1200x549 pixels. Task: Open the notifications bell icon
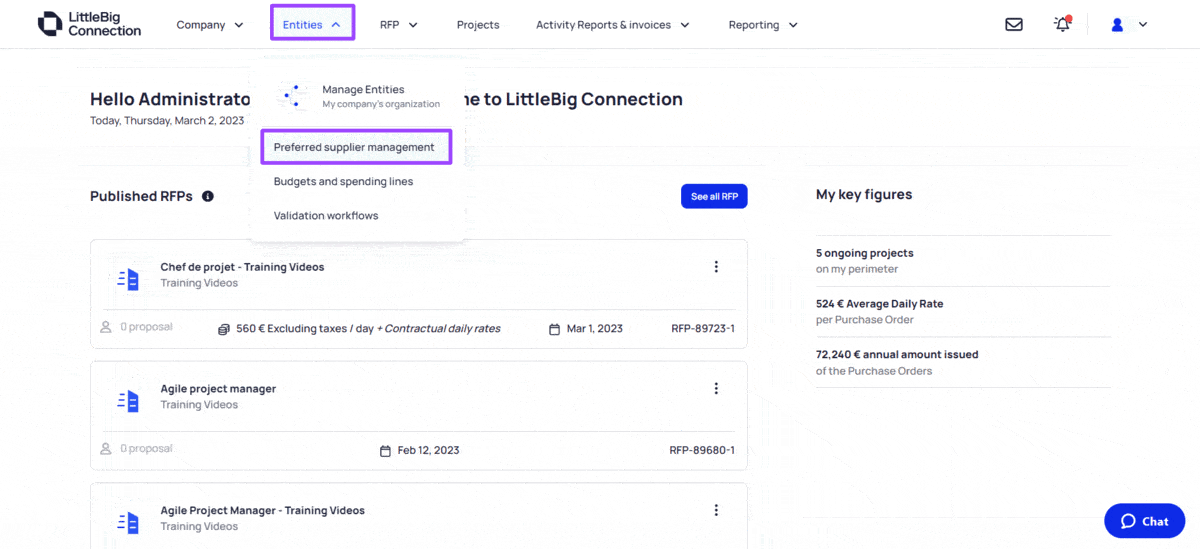[x=1062, y=25]
